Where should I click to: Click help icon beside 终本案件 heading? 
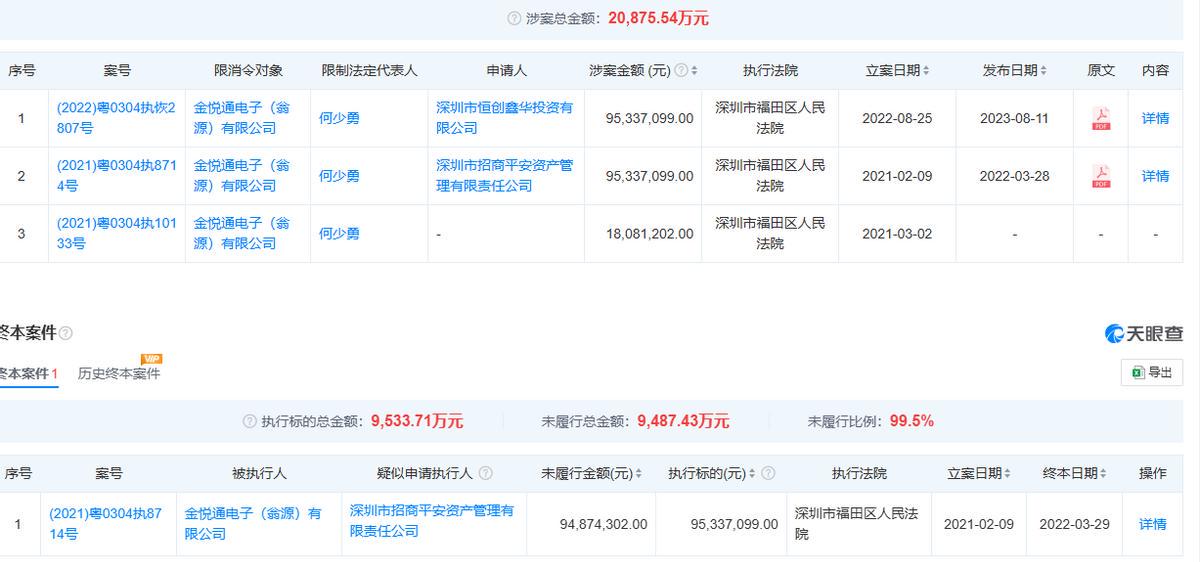pyautogui.click(x=66, y=333)
